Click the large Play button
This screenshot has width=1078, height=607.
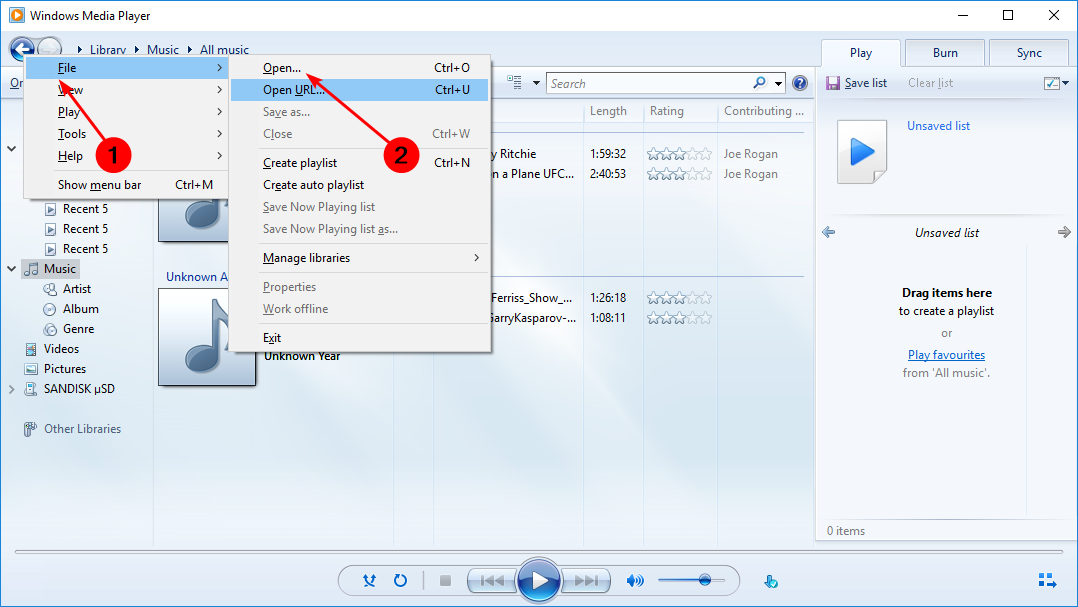[x=538, y=581]
